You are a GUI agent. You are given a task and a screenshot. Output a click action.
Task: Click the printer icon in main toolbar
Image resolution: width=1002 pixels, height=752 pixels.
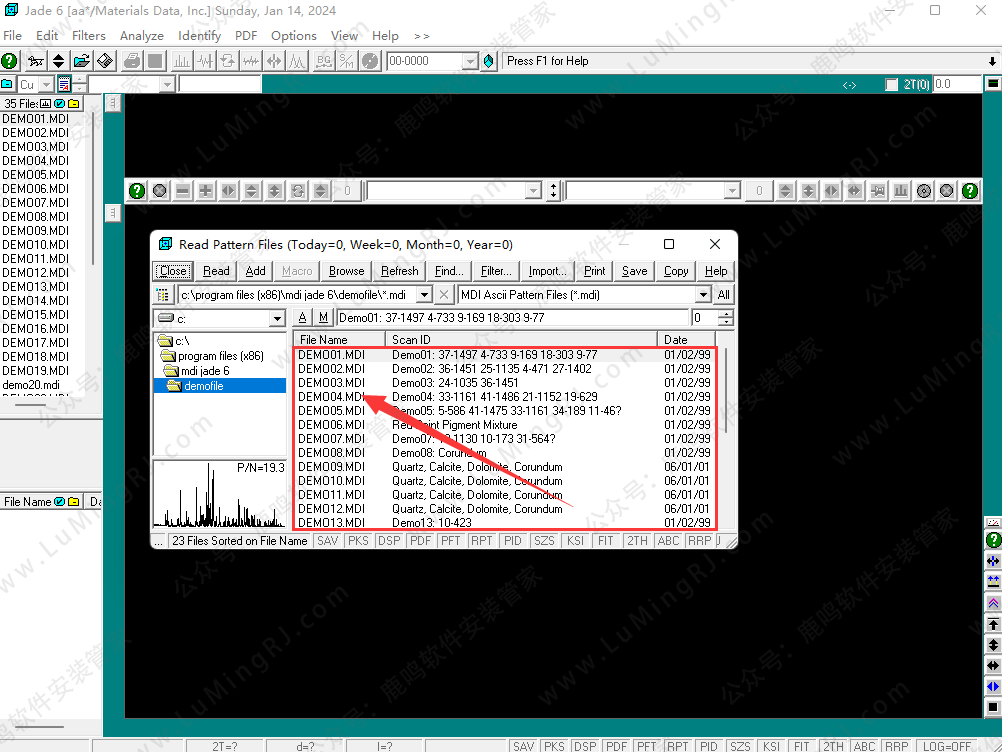[132, 61]
